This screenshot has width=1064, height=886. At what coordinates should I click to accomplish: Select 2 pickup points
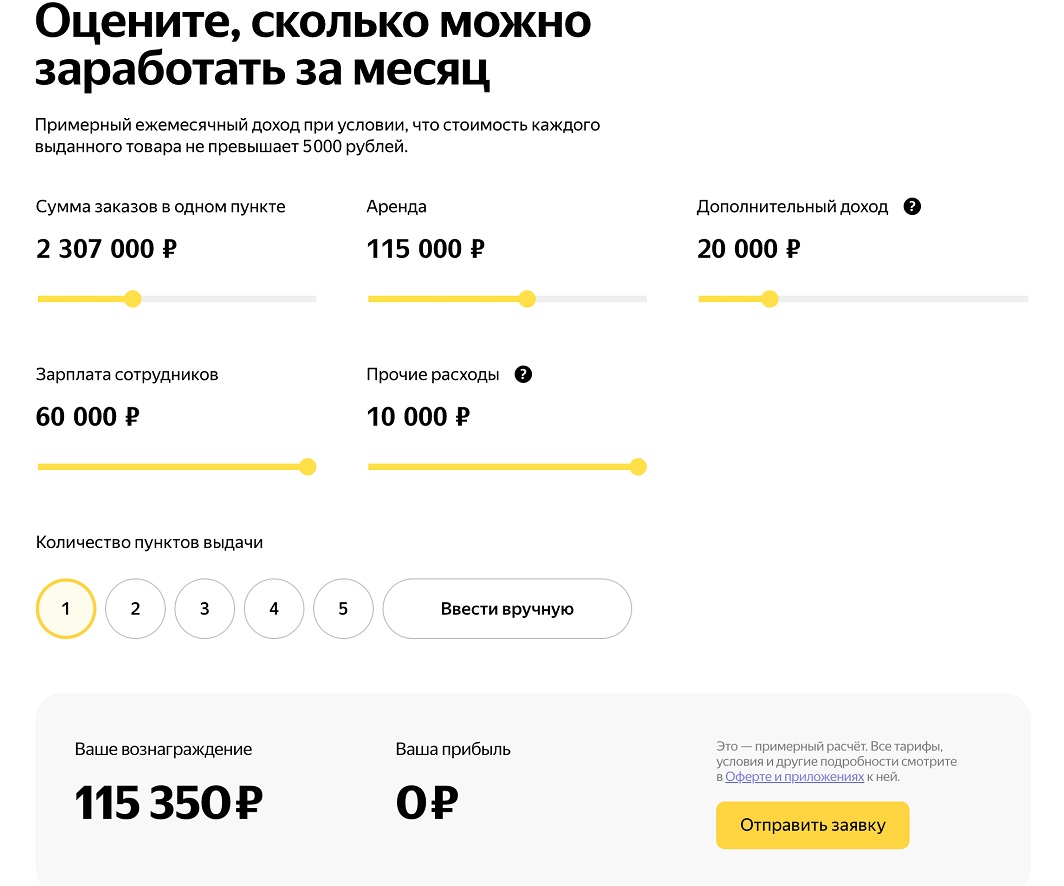coord(135,608)
